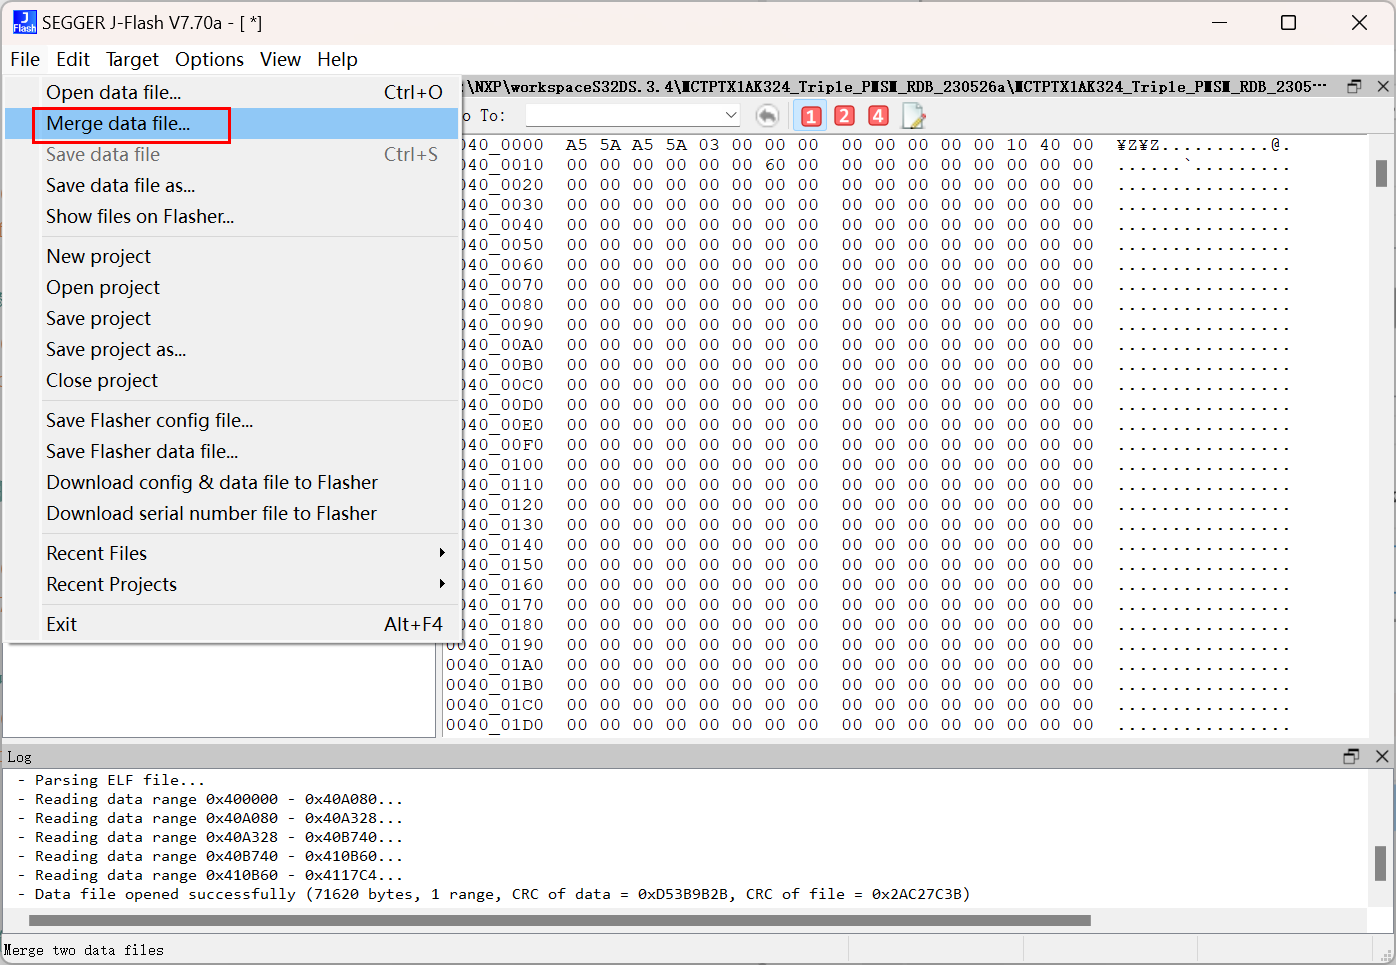
Task: Maximize the J-Flash window
Action: pos(1289,22)
